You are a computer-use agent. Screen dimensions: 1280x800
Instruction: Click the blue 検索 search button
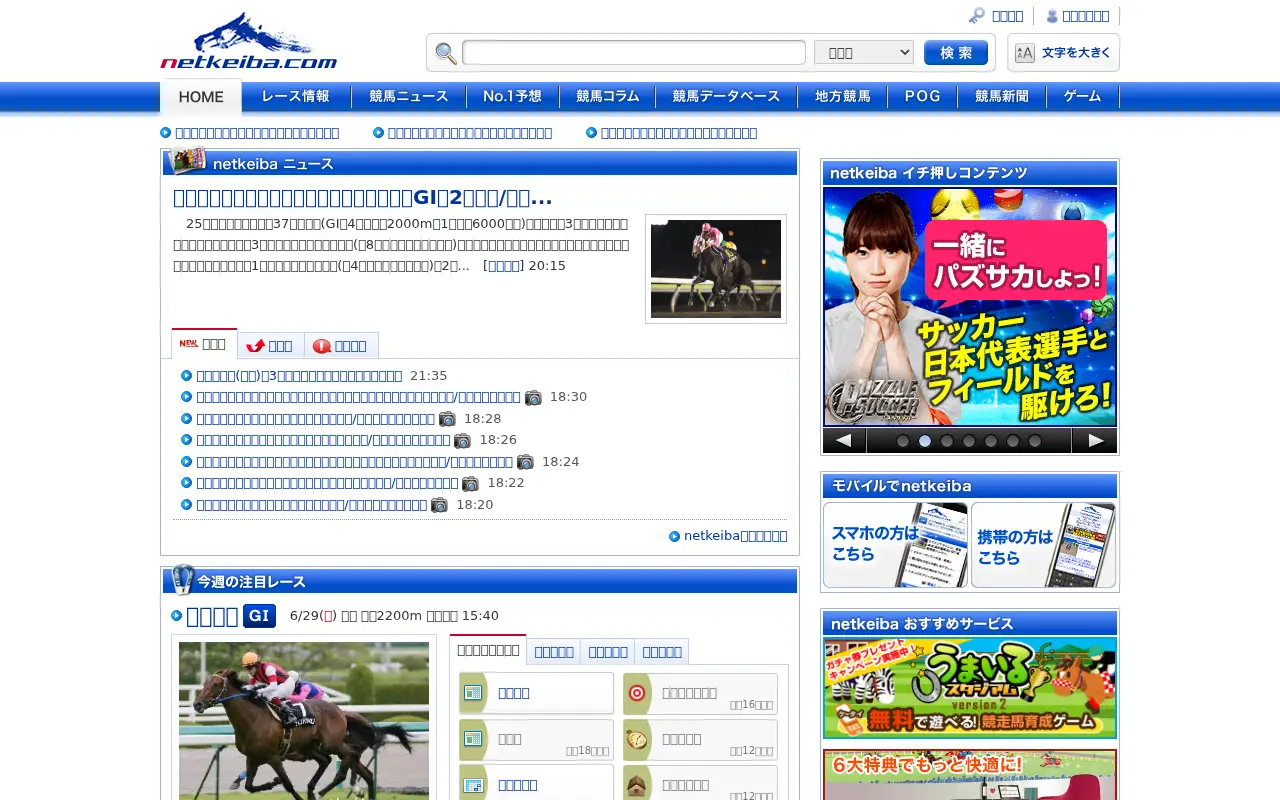[x=956, y=53]
